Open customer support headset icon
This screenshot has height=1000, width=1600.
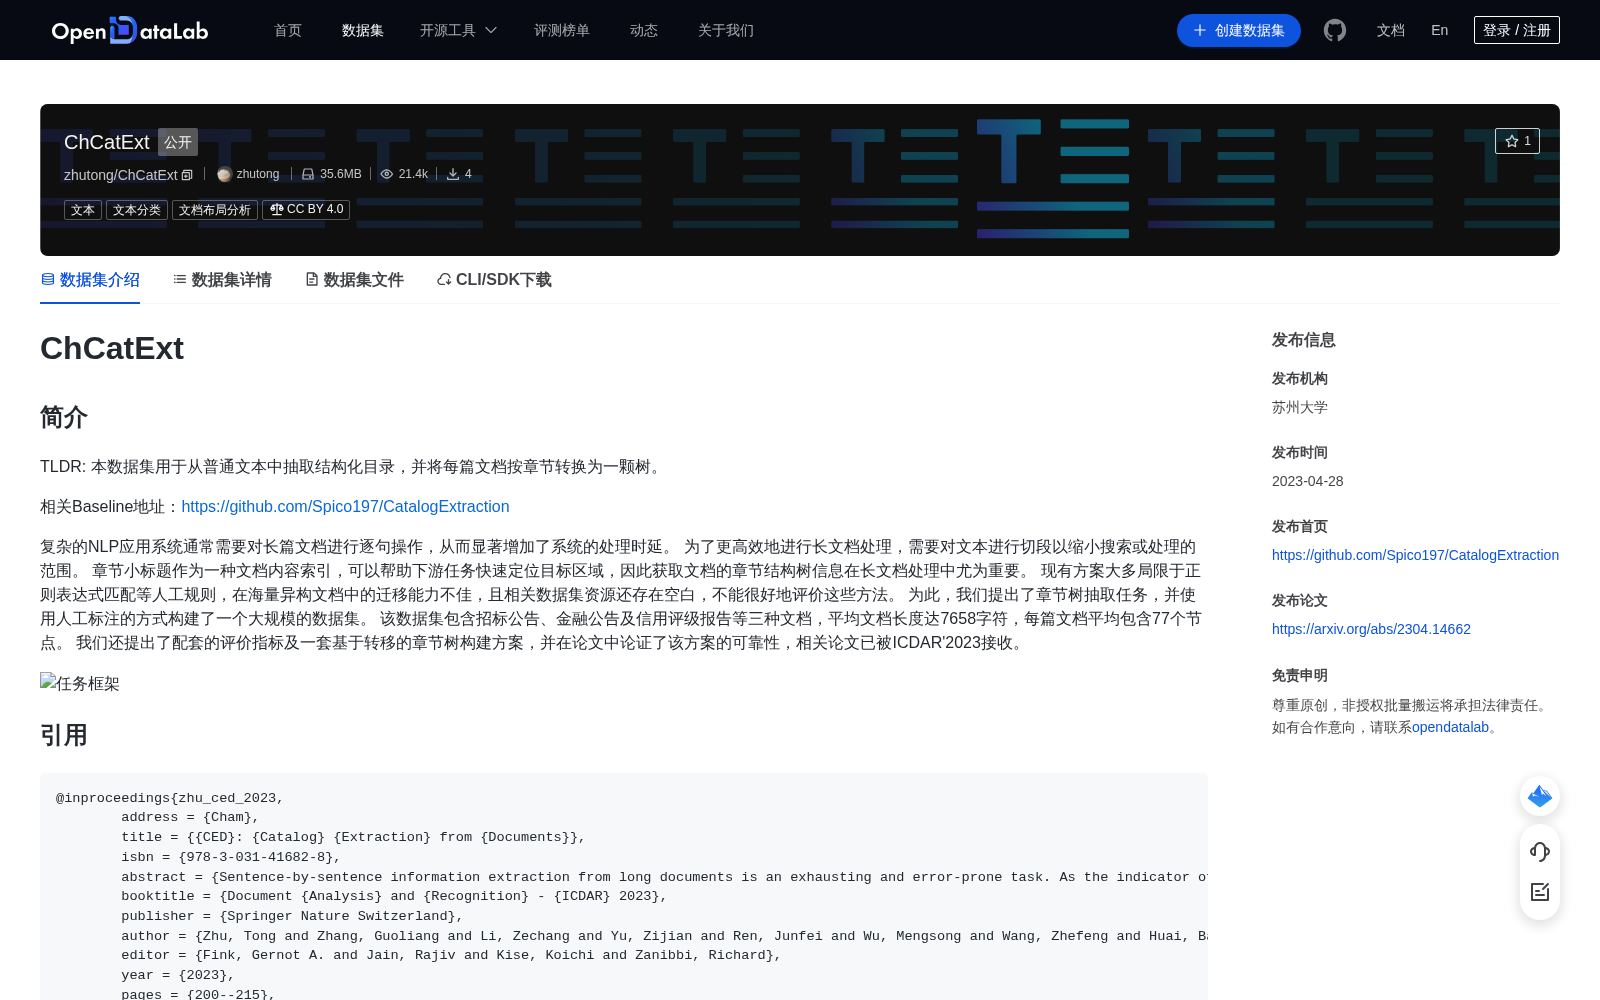[x=1540, y=851]
